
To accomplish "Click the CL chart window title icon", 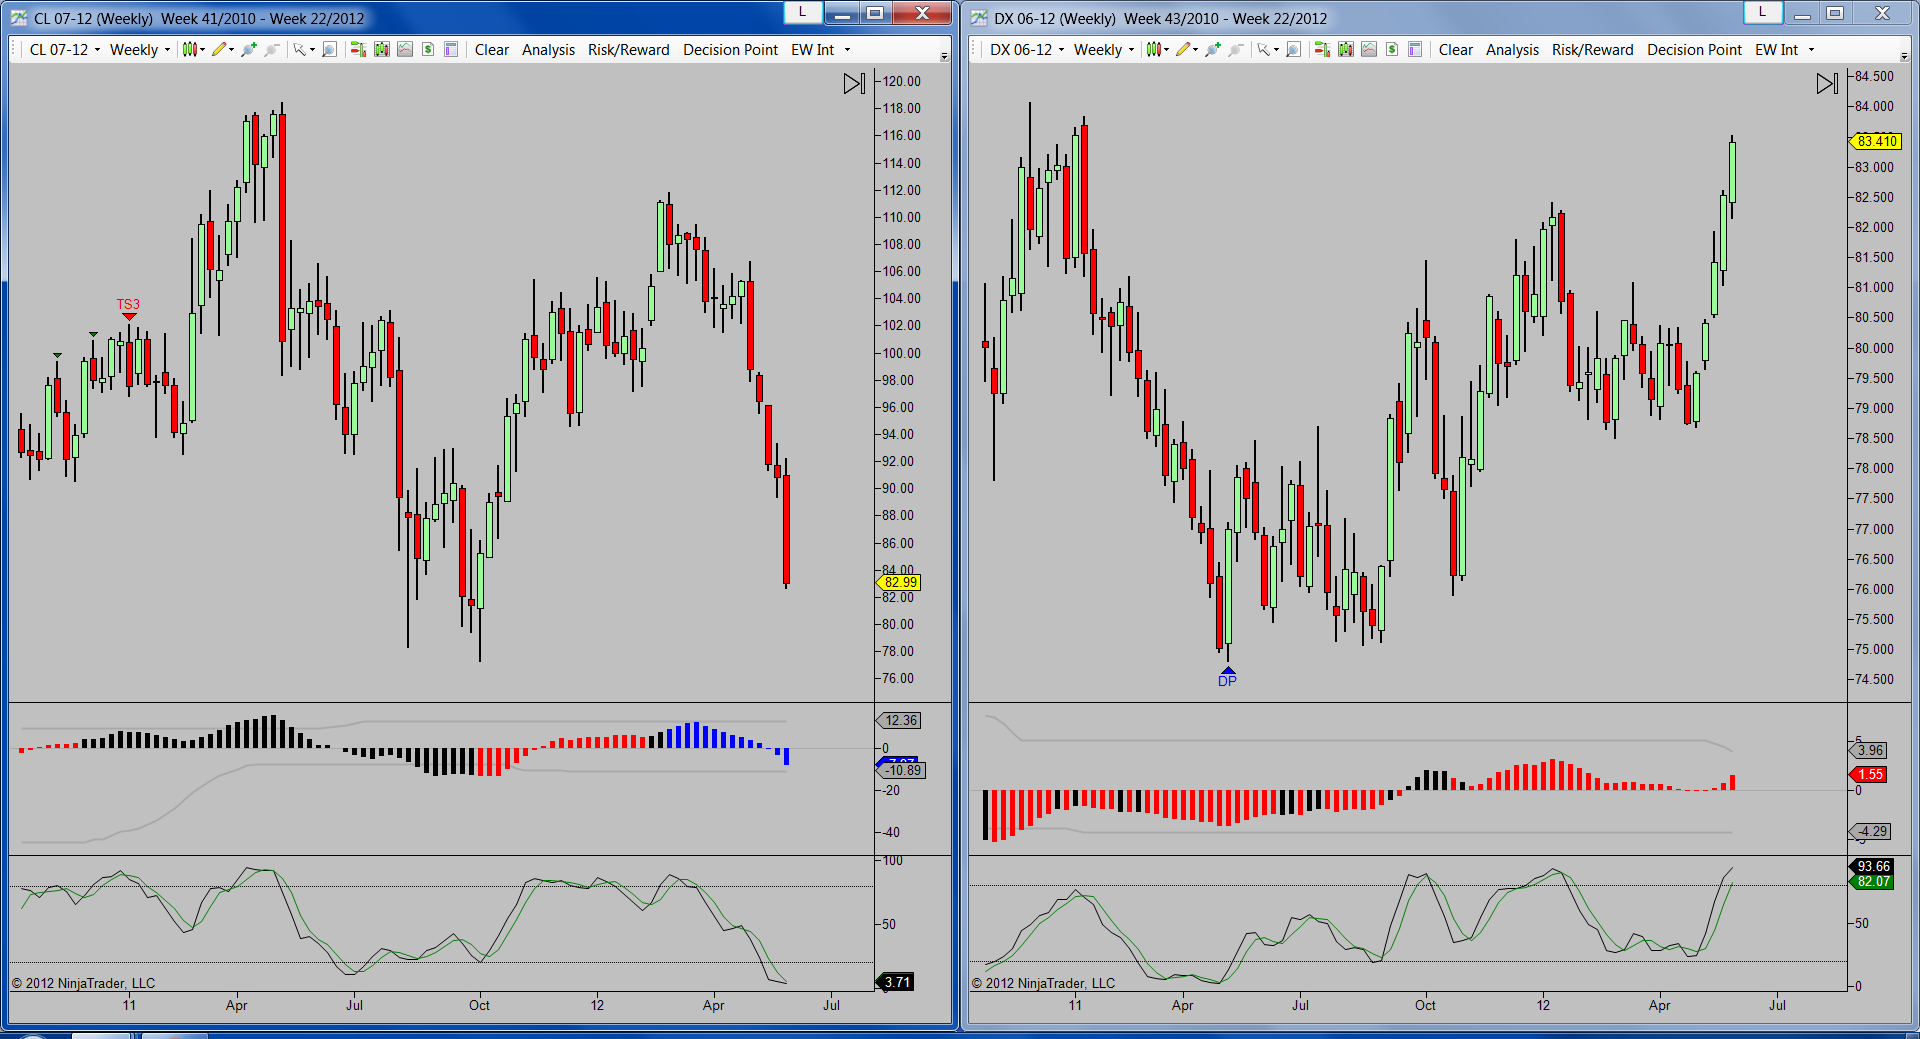I will [x=18, y=18].
